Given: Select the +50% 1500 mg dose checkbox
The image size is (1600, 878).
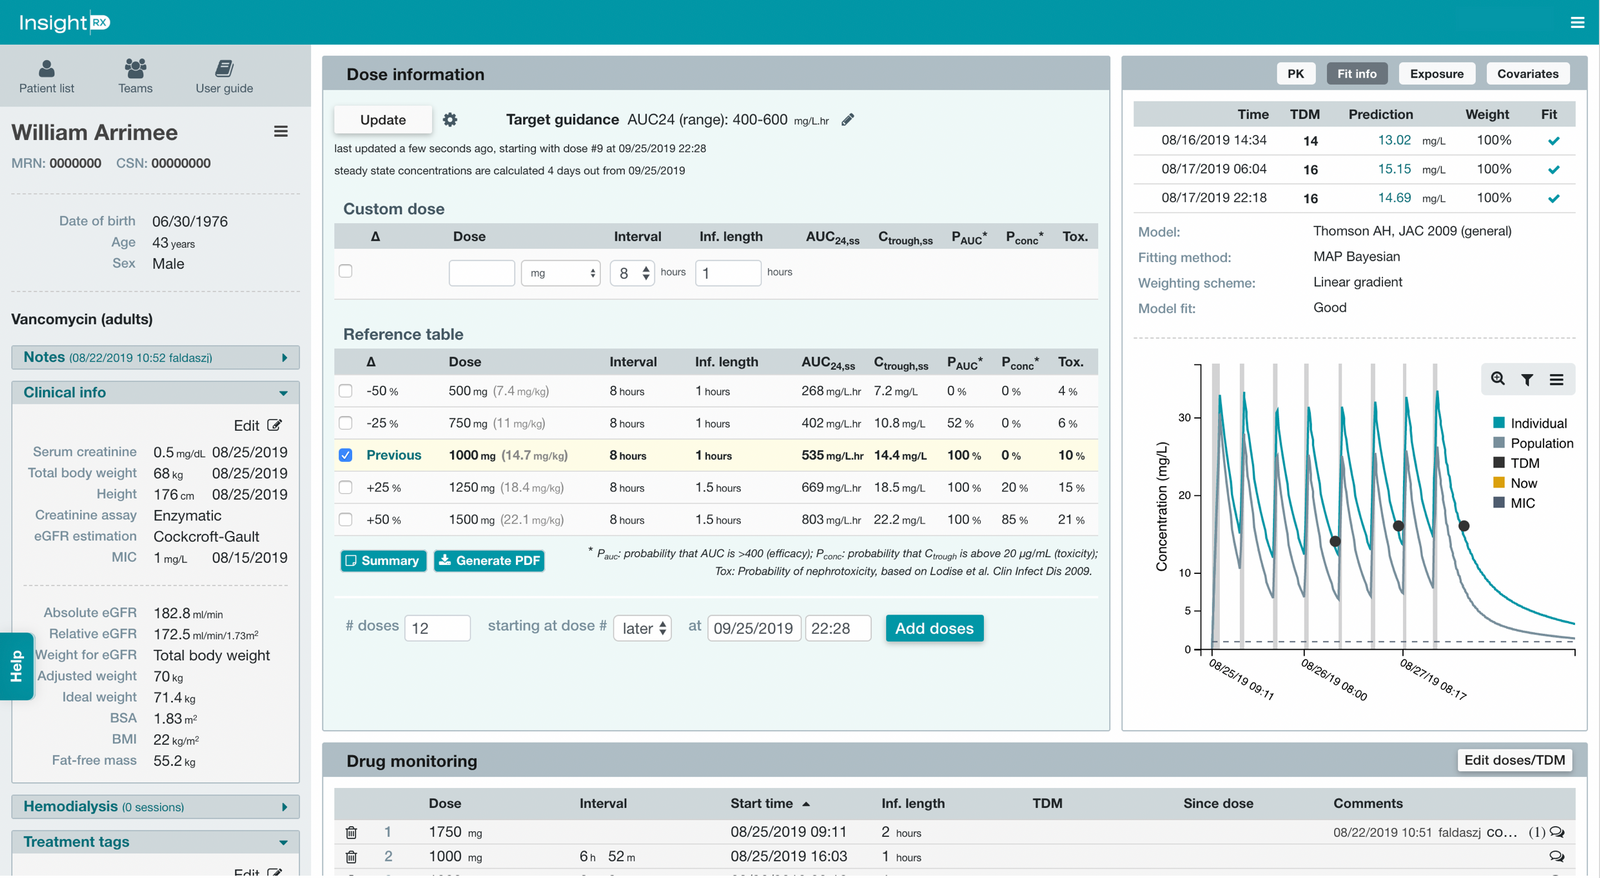Looking at the screenshot, I should point(346,519).
